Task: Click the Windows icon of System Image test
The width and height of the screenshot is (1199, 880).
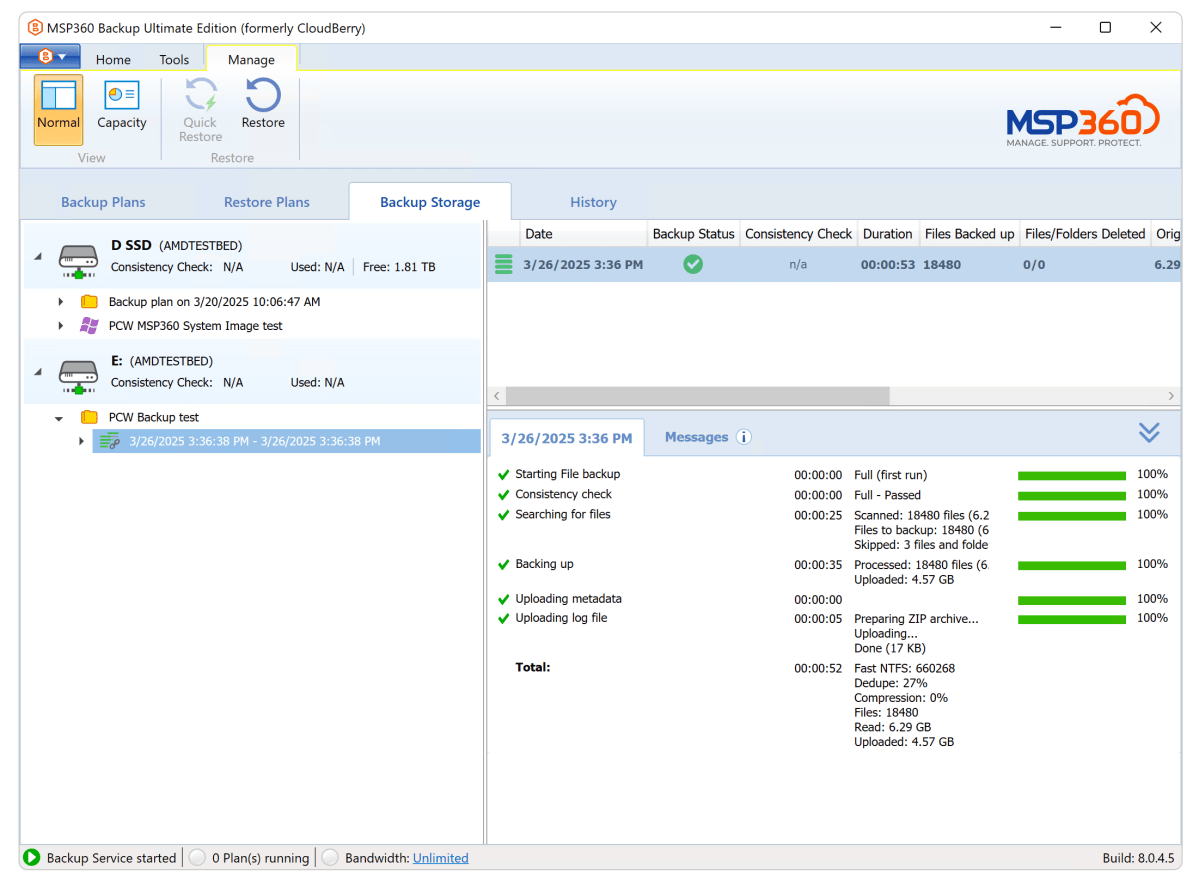Action: point(89,326)
